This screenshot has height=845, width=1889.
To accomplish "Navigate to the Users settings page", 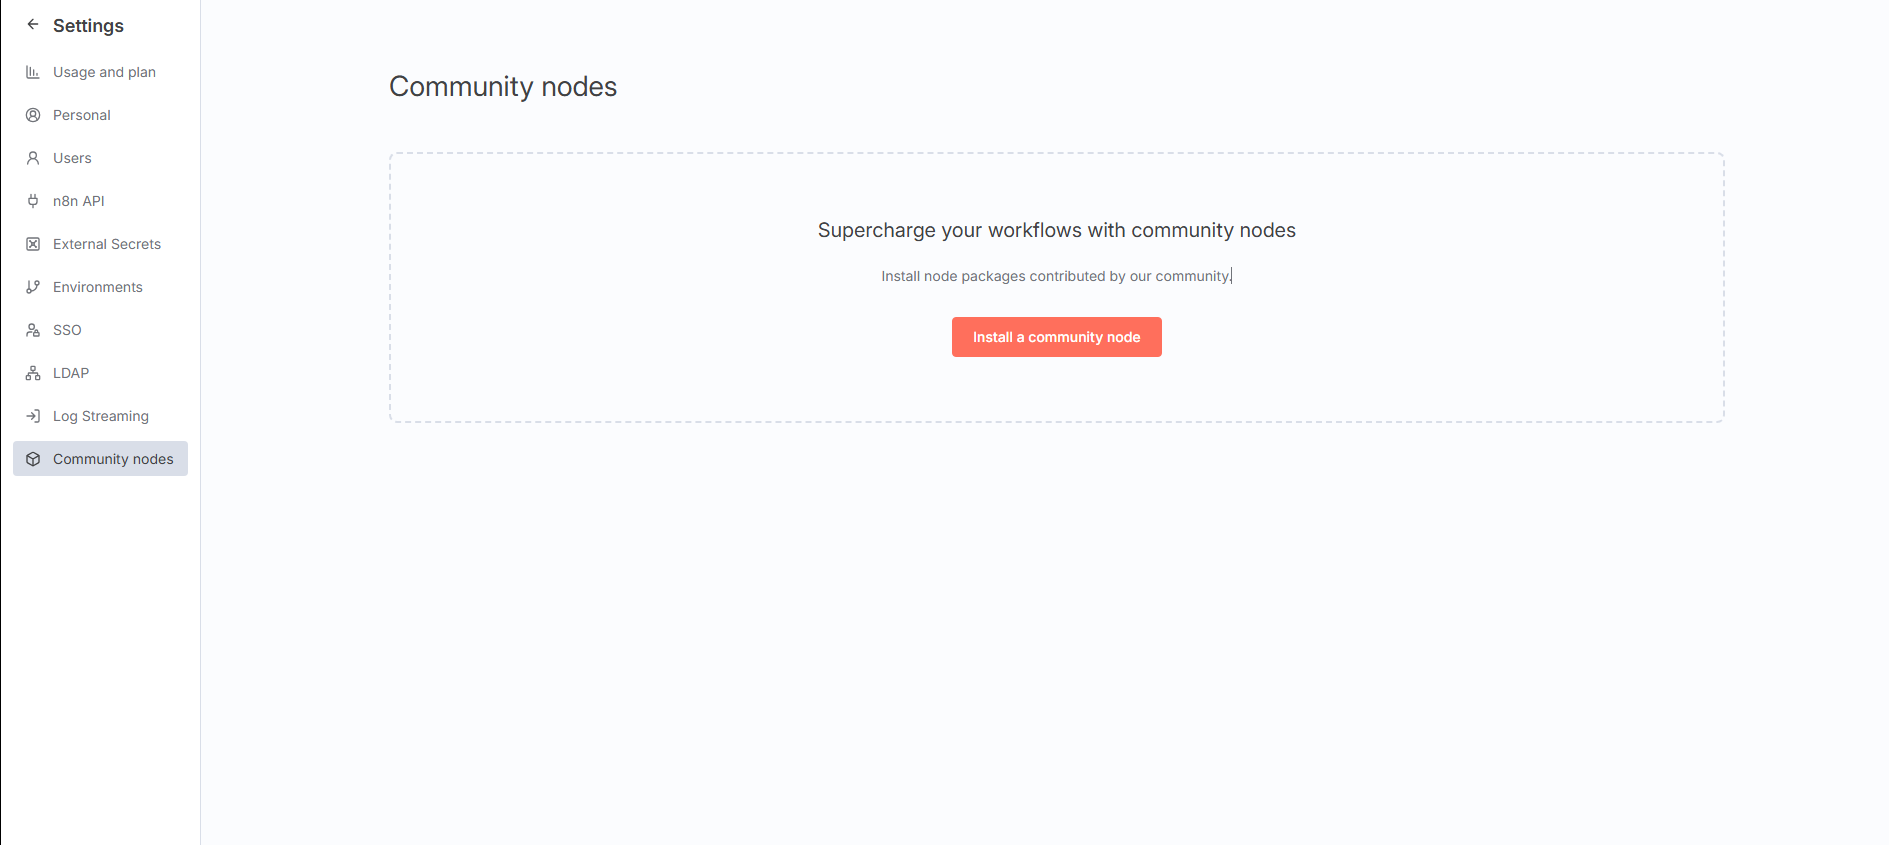I will 71,158.
